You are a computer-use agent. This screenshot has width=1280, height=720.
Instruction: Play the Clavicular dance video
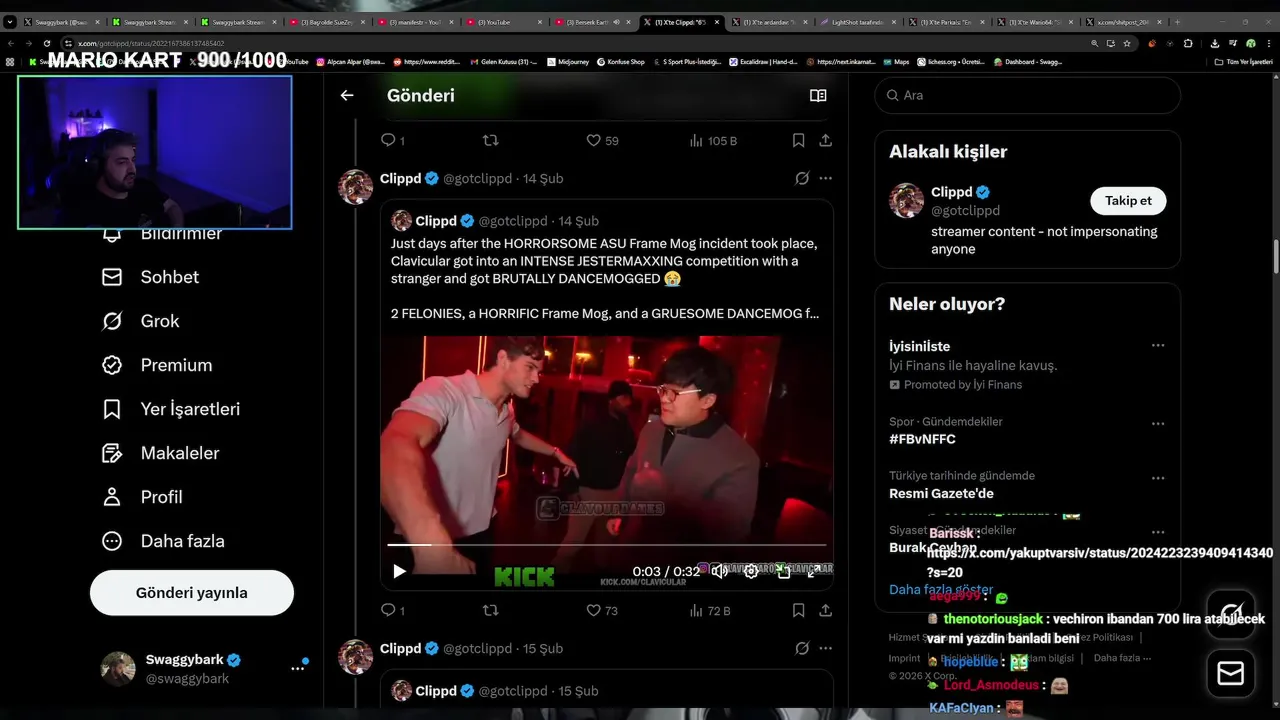click(x=399, y=571)
